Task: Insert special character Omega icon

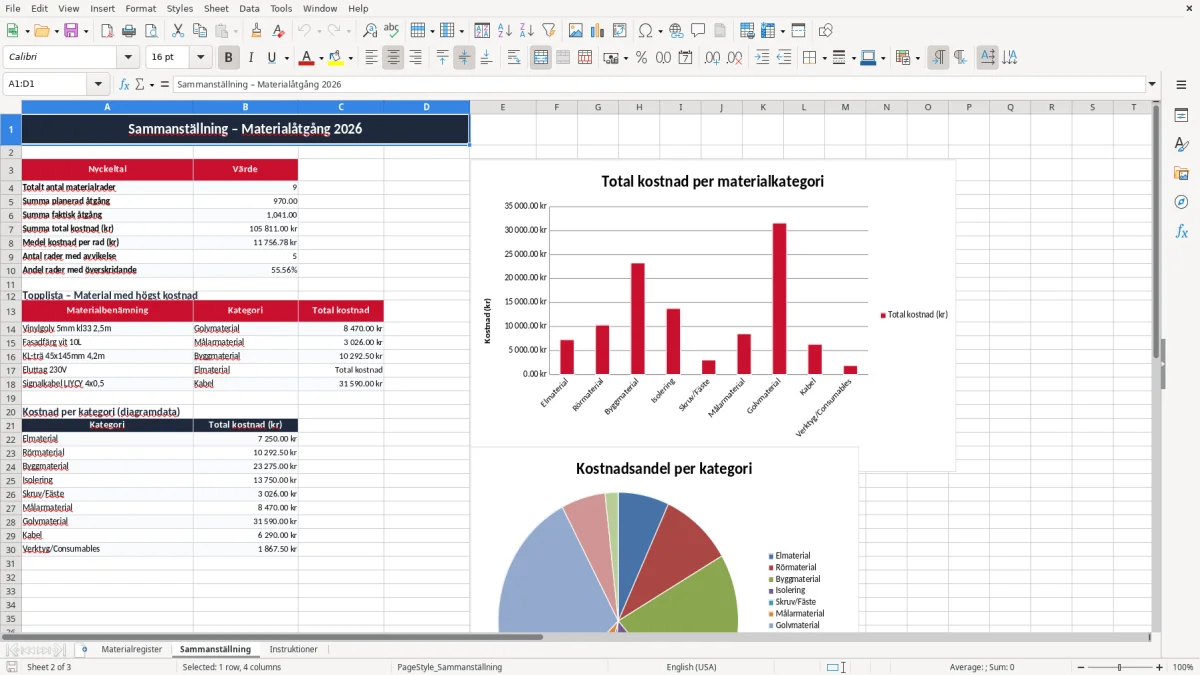Action: [x=645, y=31]
